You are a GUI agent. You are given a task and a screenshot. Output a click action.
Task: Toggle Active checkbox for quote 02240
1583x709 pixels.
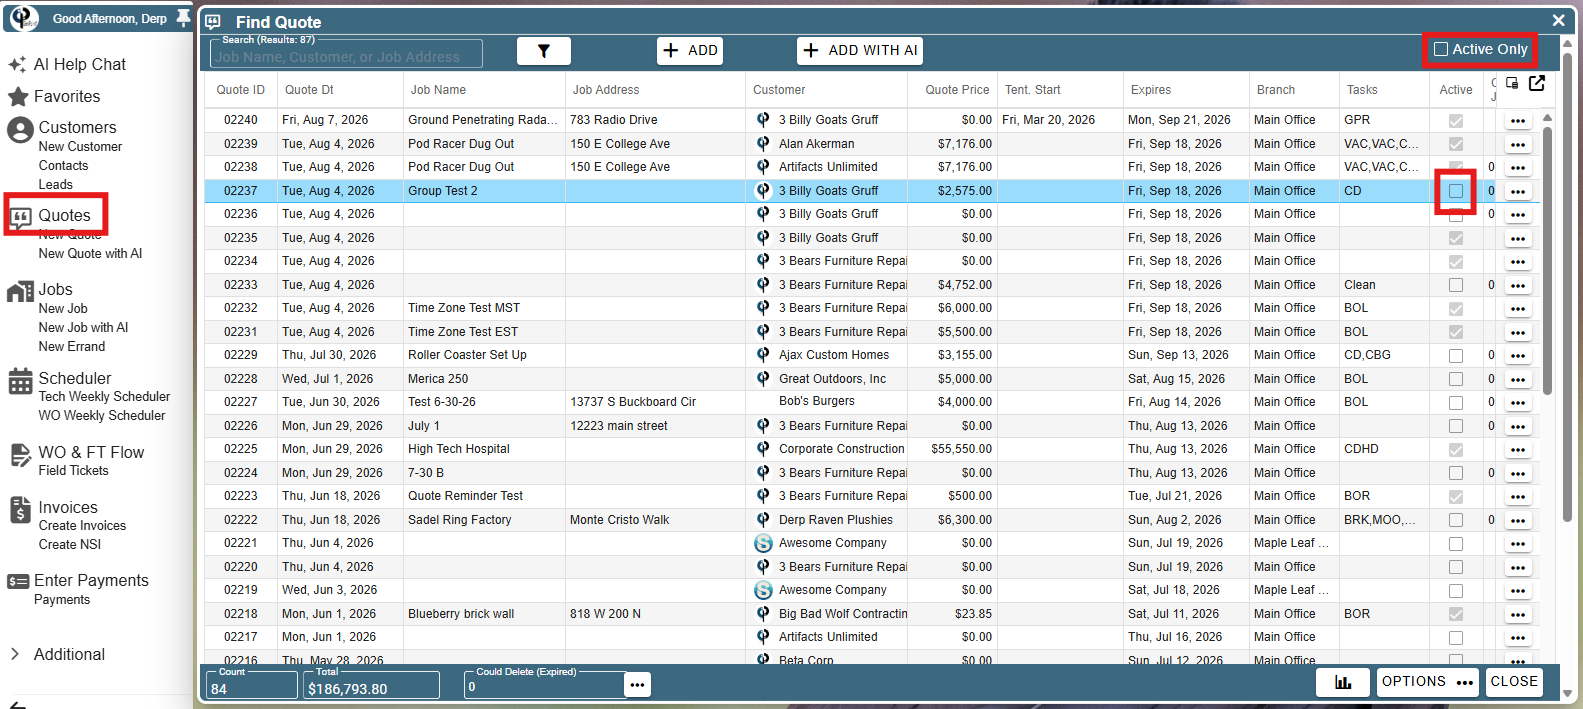click(x=1456, y=121)
